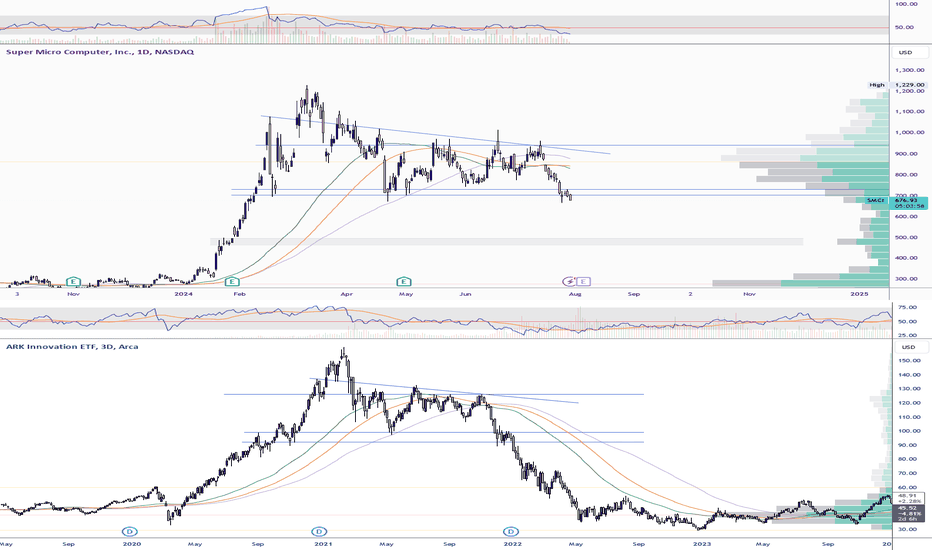The image size is (932, 550).
Task: Click the Feb label on the time axis
Action: click(239, 294)
